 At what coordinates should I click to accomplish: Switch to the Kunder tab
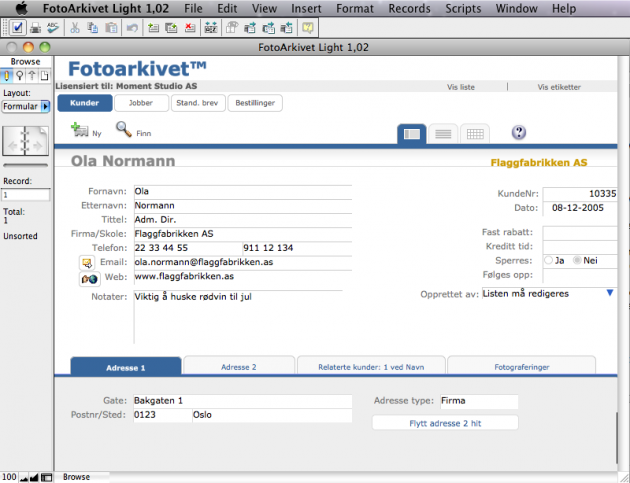click(85, 103)
